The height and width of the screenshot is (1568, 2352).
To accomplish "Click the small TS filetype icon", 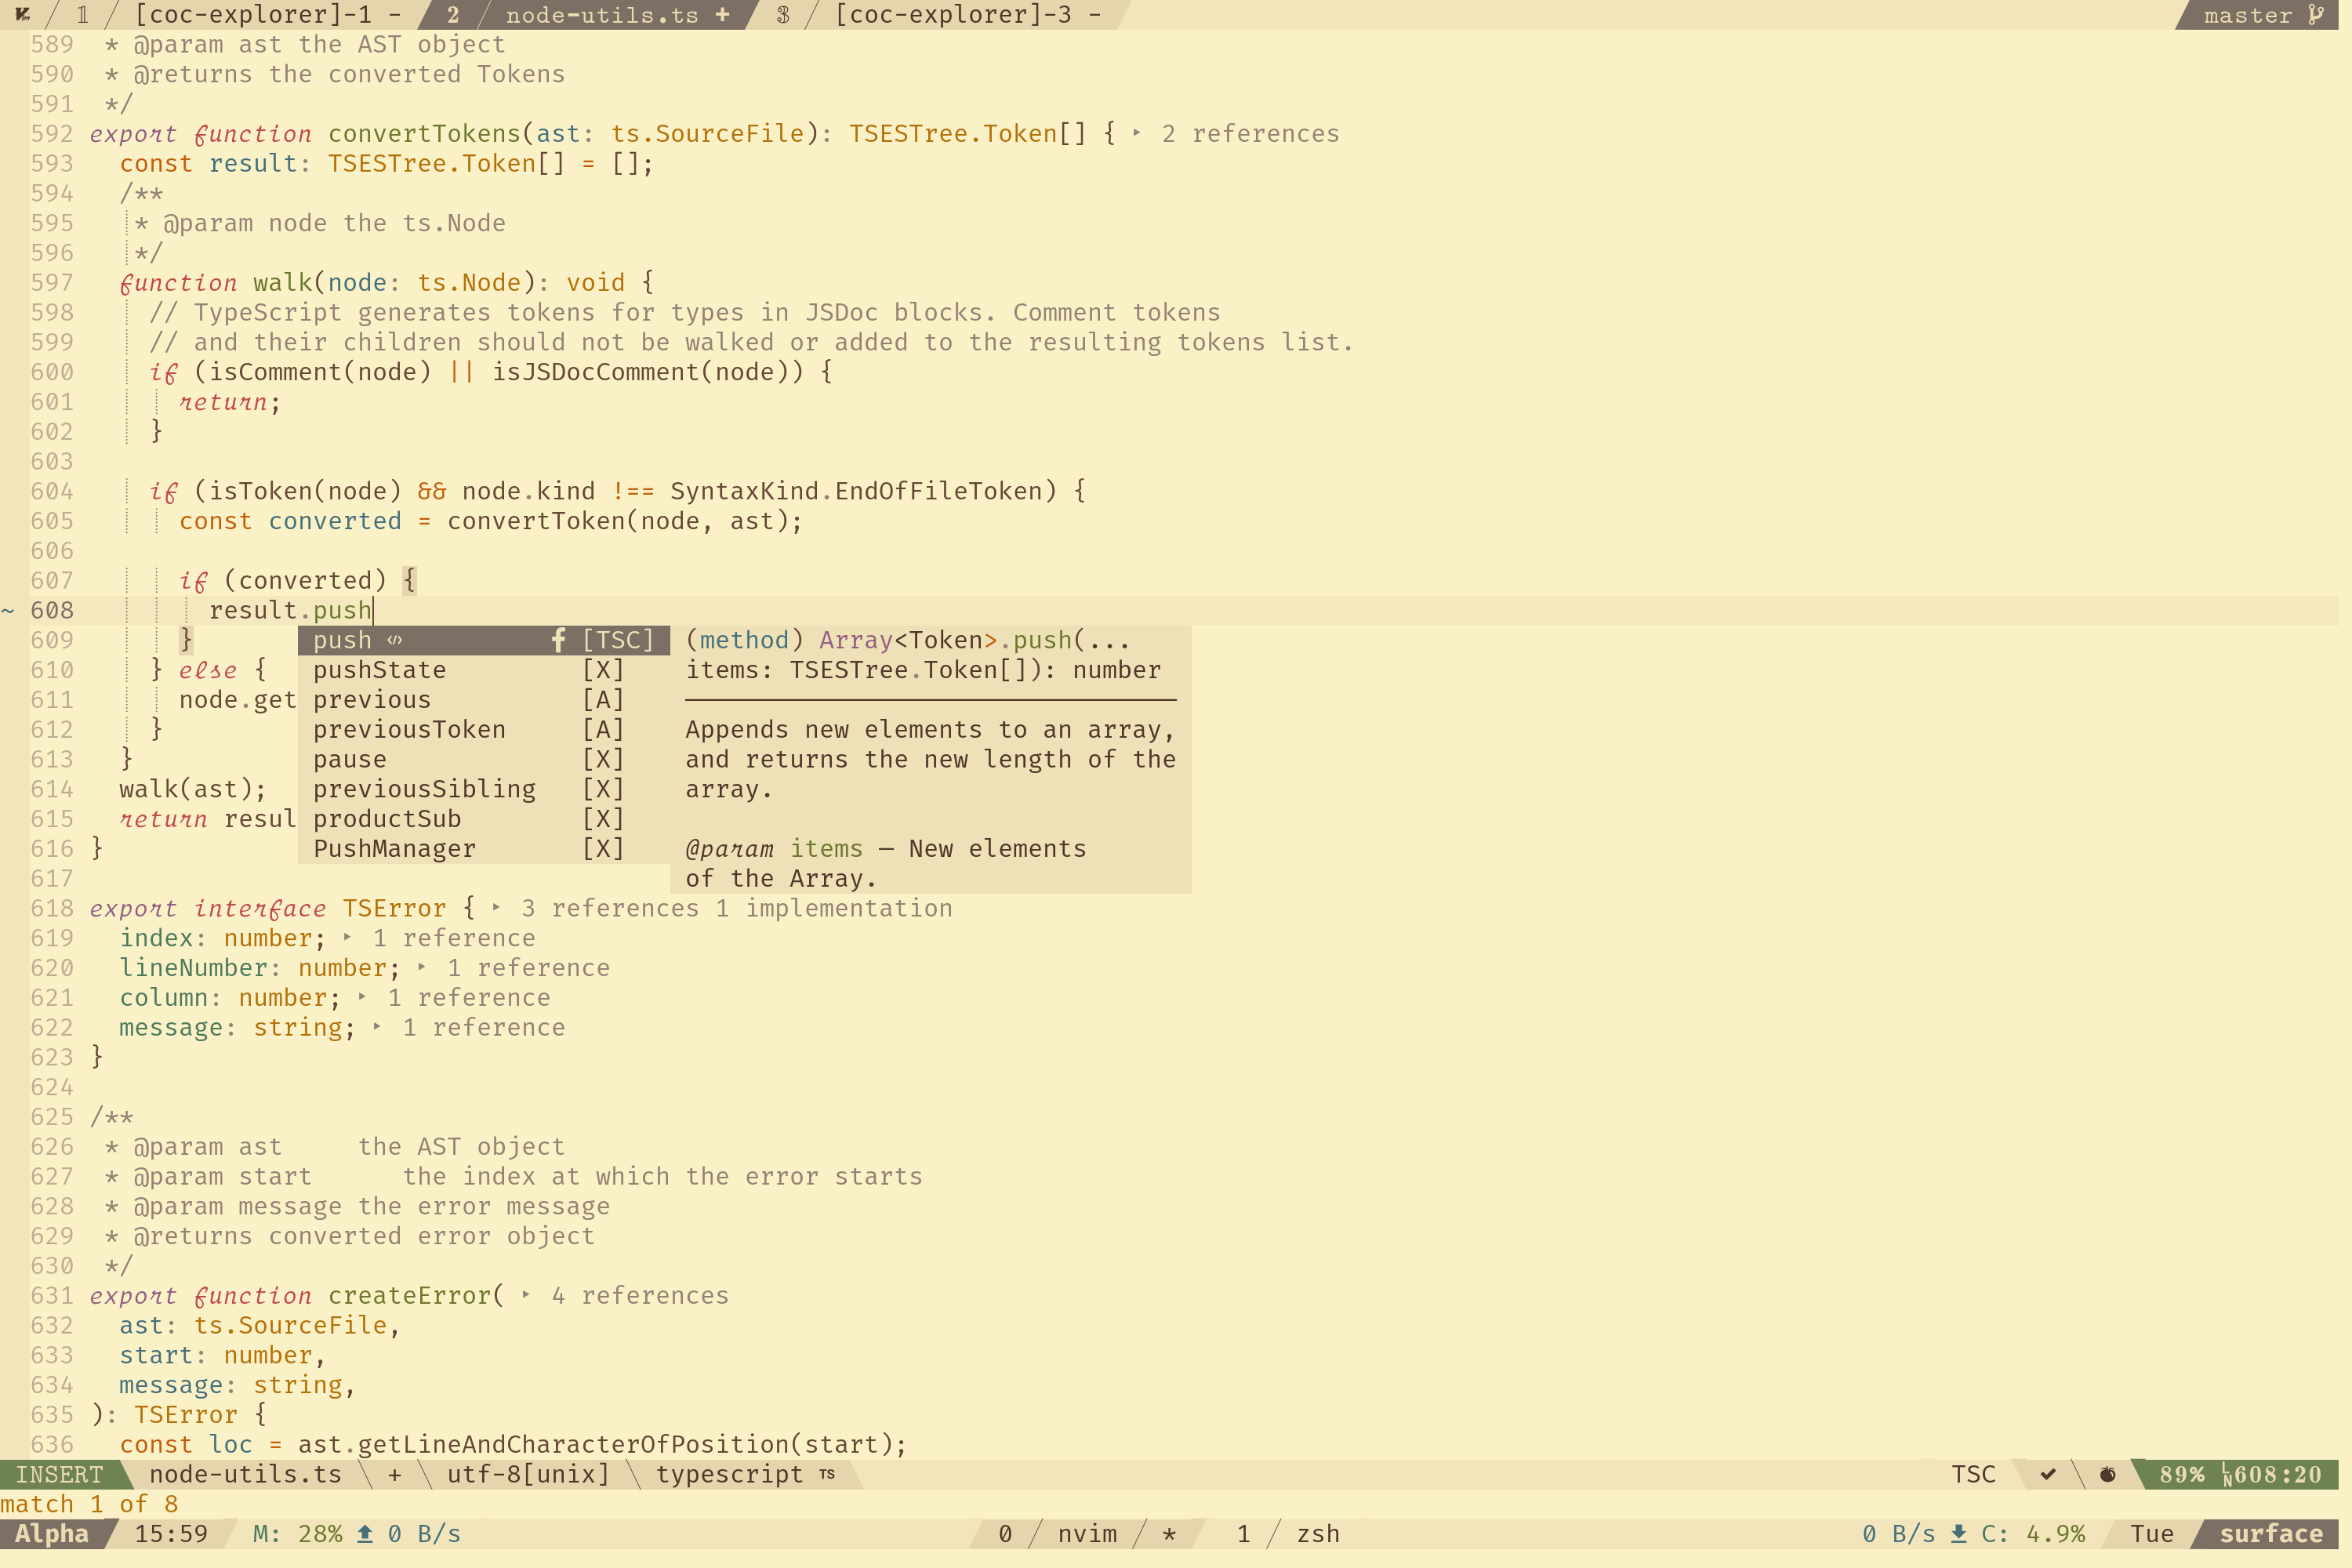I will pos(827,1474).
